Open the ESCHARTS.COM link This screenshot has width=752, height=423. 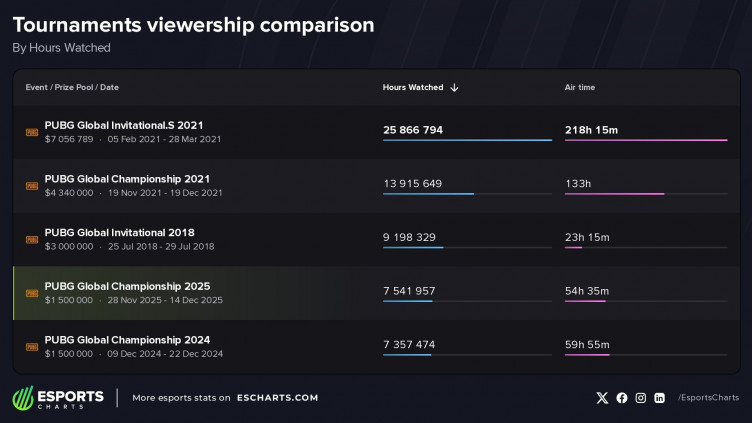coord(277,398)
